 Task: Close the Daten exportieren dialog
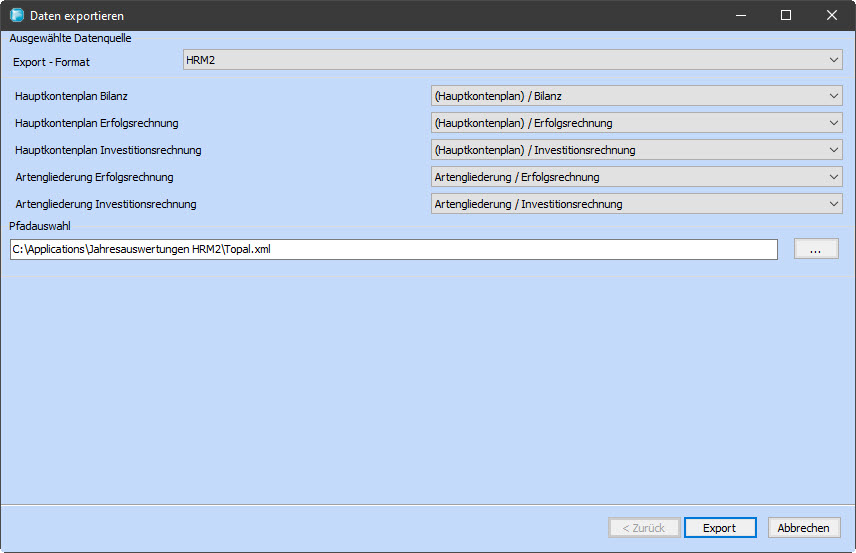coord(832,16)
